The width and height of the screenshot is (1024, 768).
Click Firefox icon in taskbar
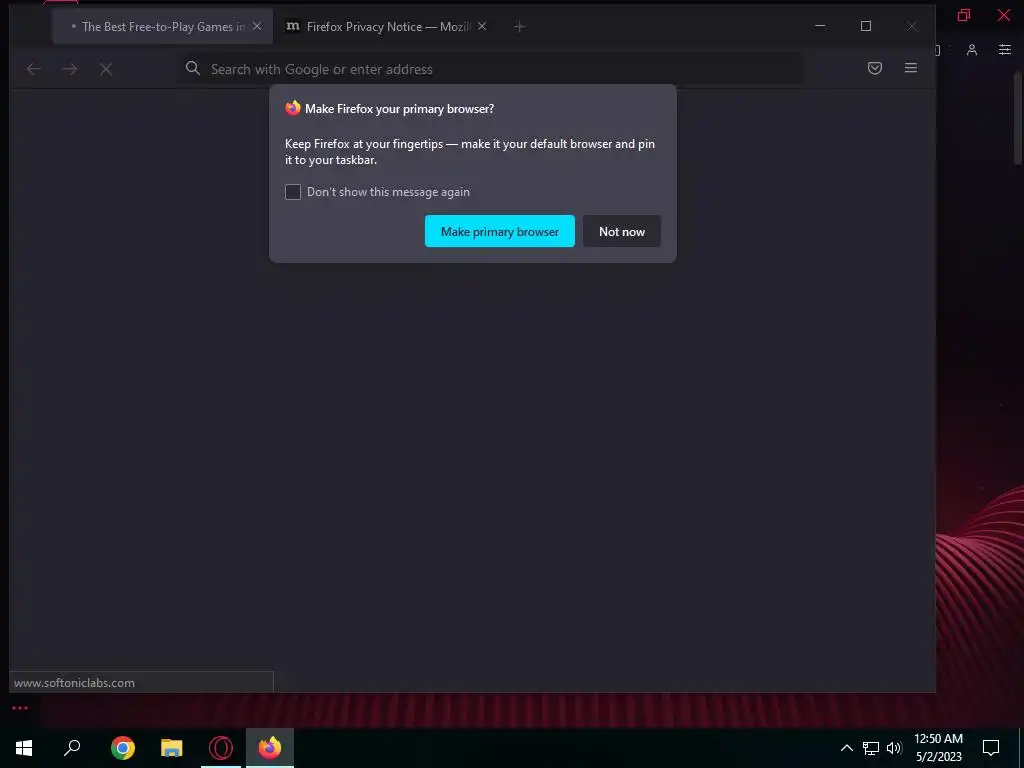[x=270, y=748]
